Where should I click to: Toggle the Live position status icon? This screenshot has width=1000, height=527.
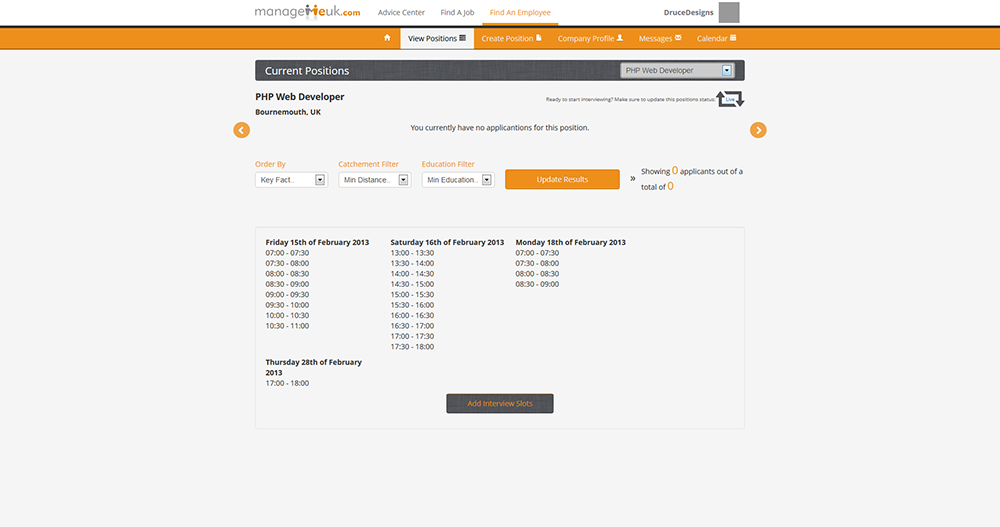point(730,99)
